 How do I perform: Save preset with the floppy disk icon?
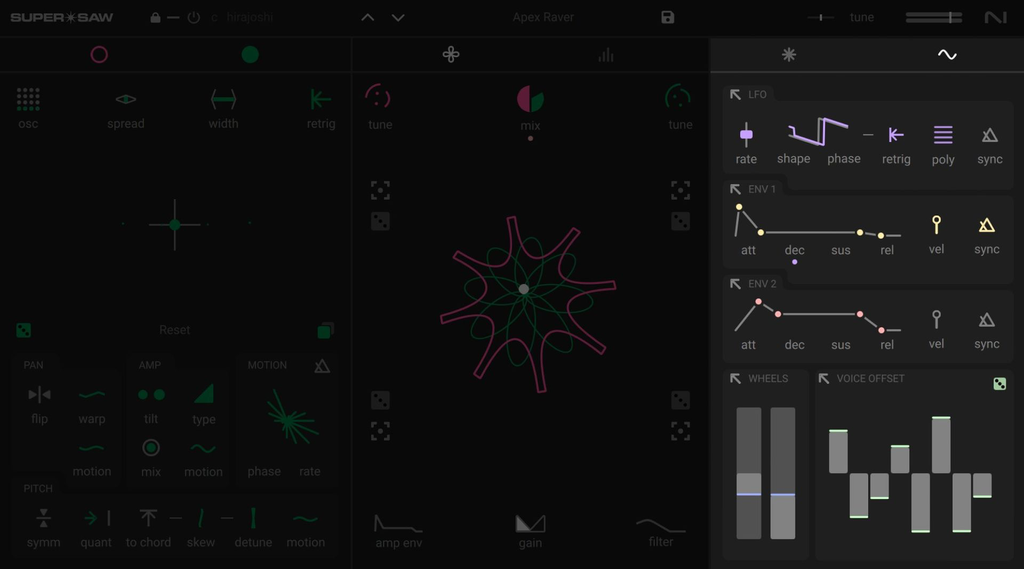click(667, 18)
